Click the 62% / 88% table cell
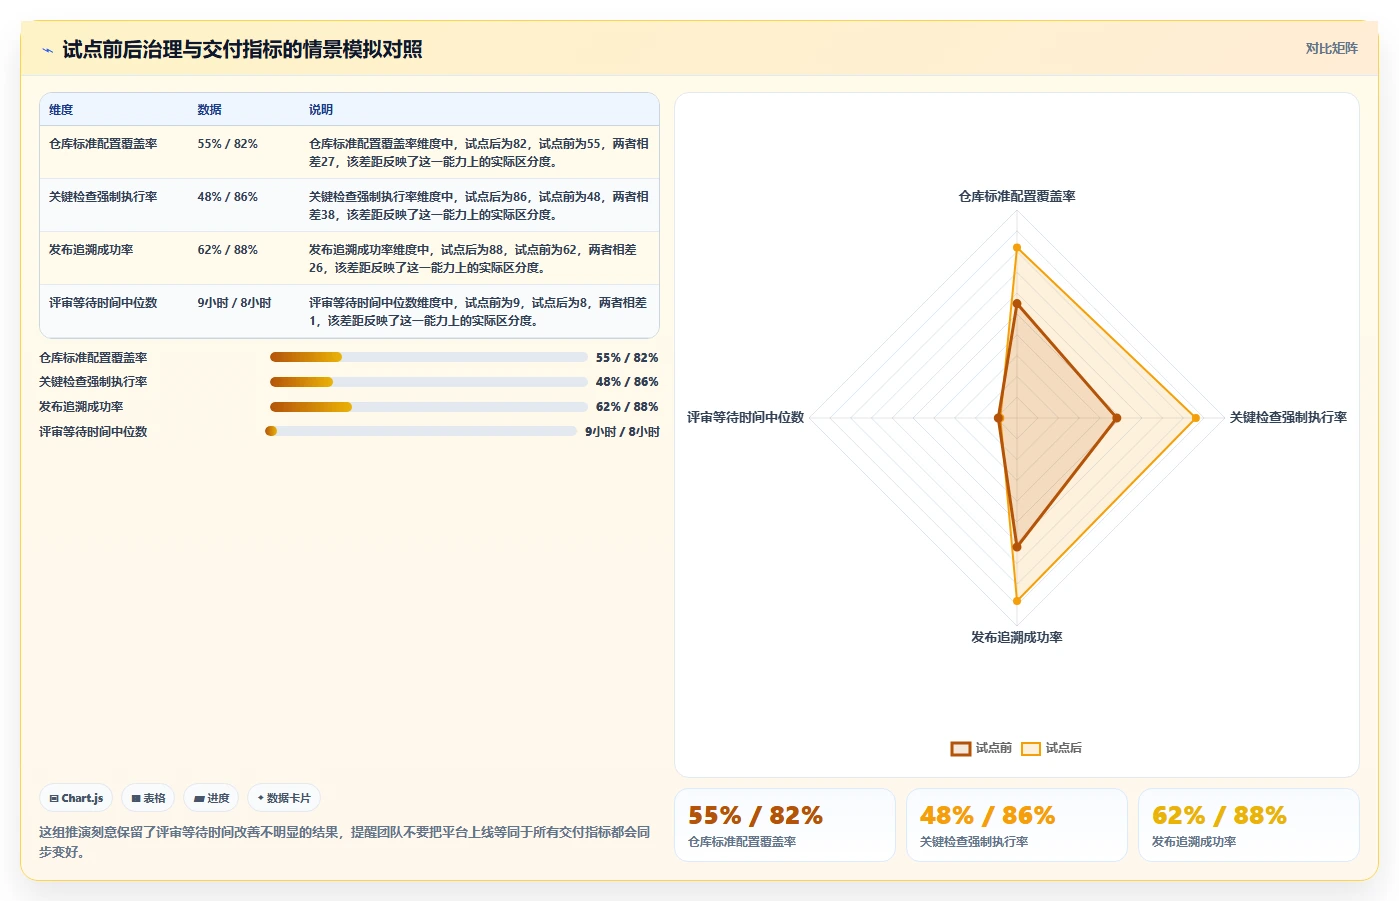This screenshot has width=1399, height=901. [227, 250]
